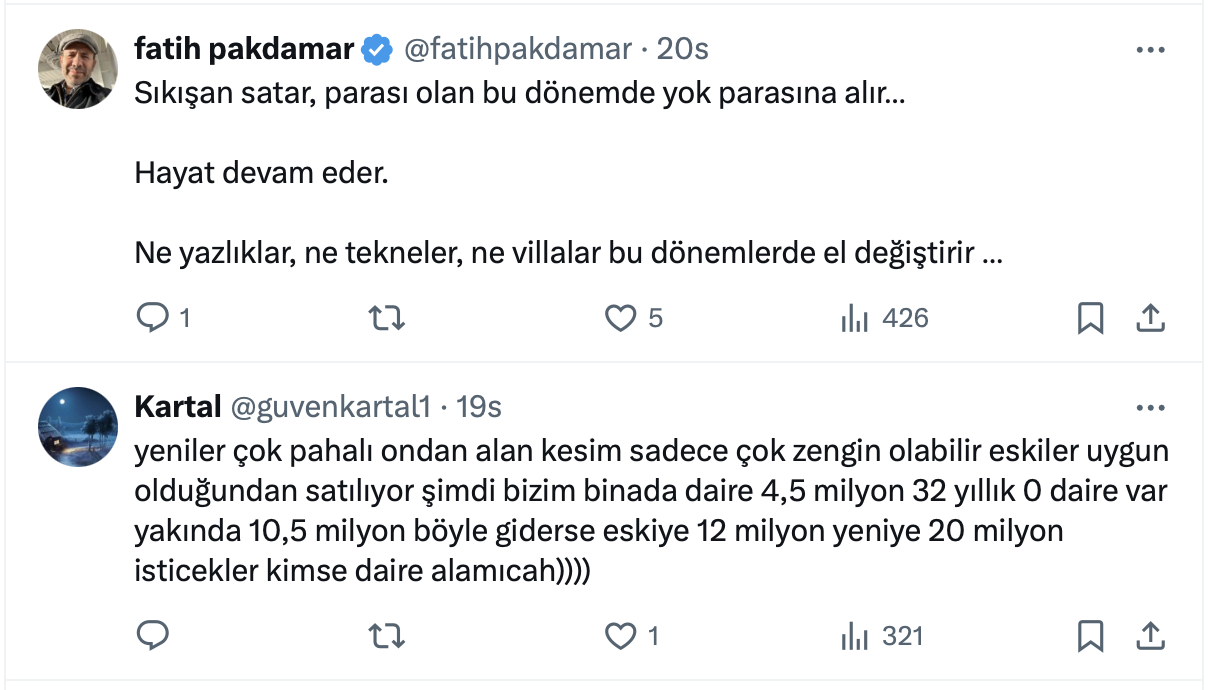Bookmark Kartal's tweet
This screenshot has width=1214, height=690.
[x=1090, y=635]
